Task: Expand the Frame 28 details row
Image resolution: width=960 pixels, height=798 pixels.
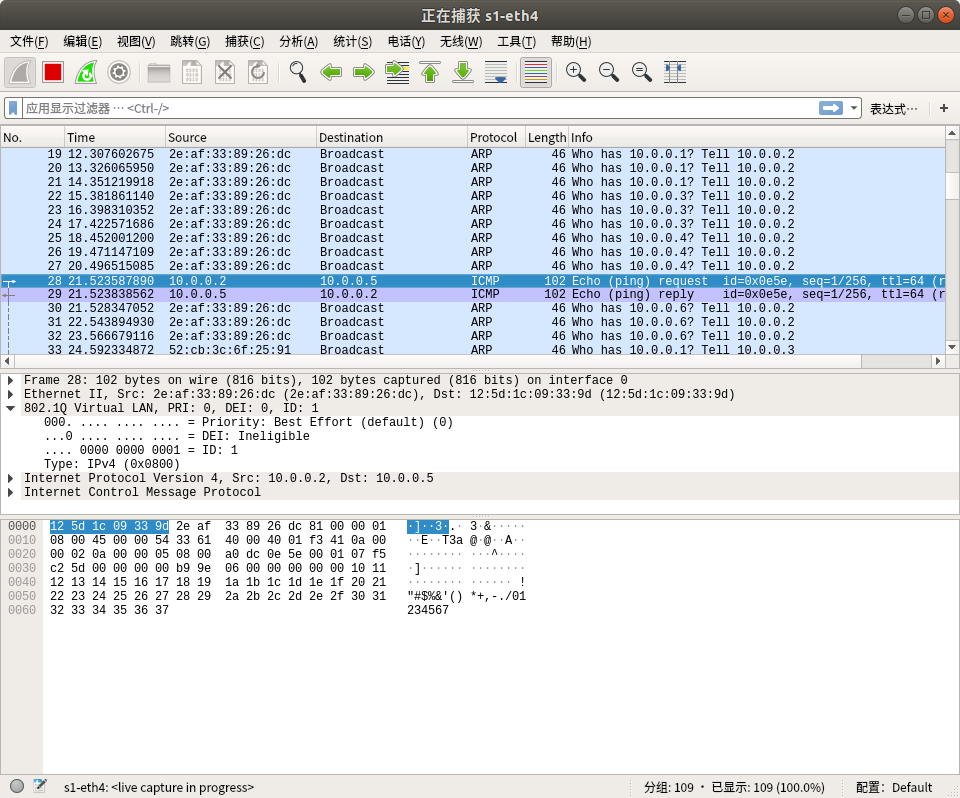Action: pyautogui.click(x=11, y=380)
